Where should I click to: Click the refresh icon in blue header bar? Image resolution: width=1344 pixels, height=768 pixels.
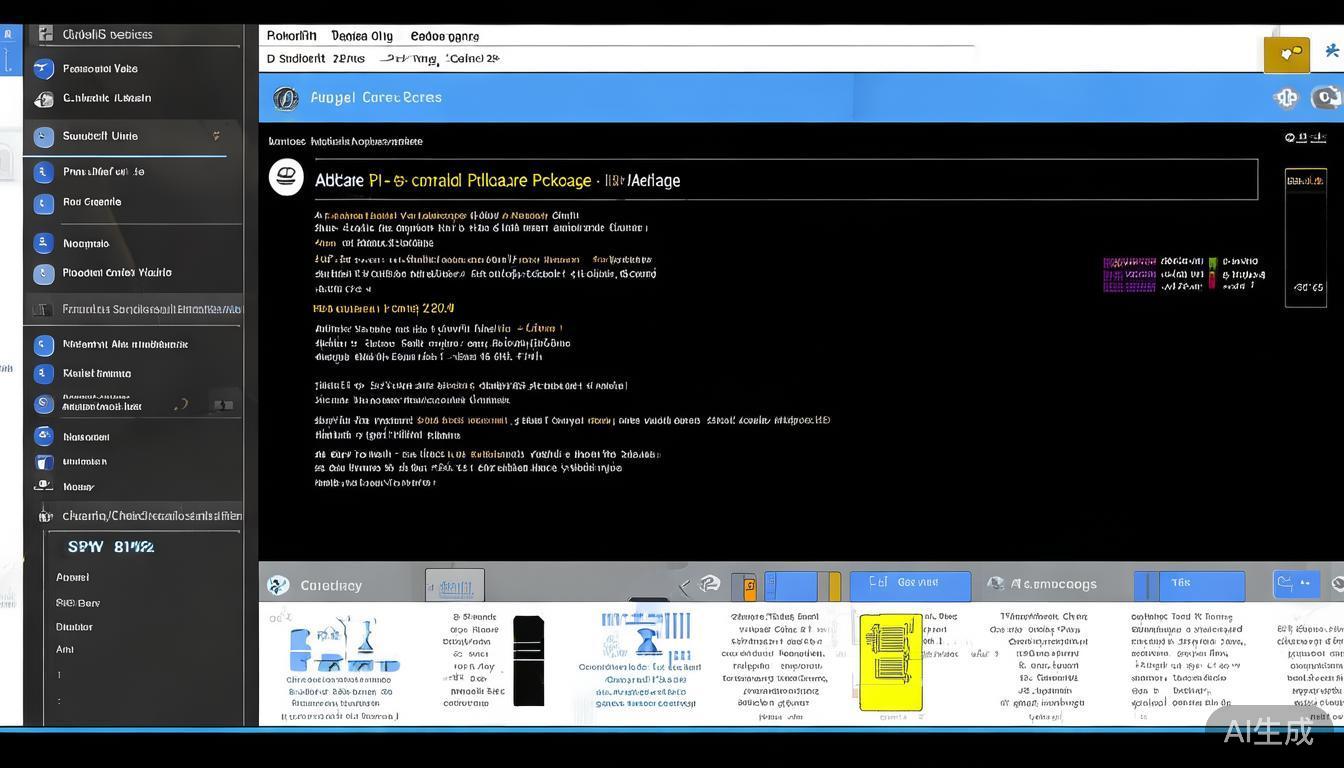click(x=1326, y=97)
